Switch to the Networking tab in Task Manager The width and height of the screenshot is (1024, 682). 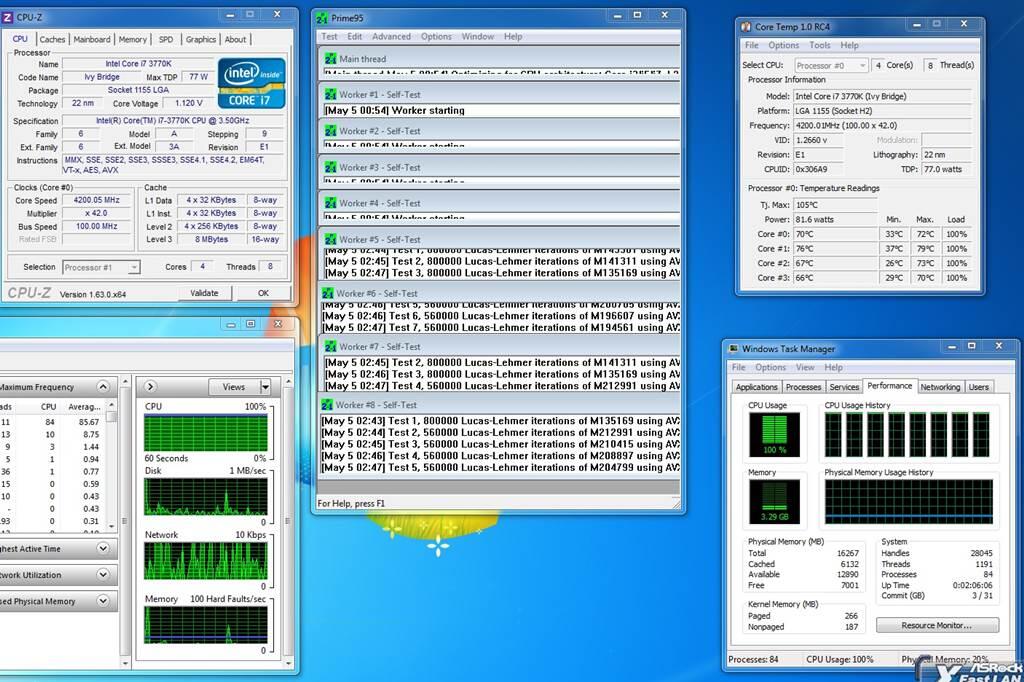click(940, 387)
